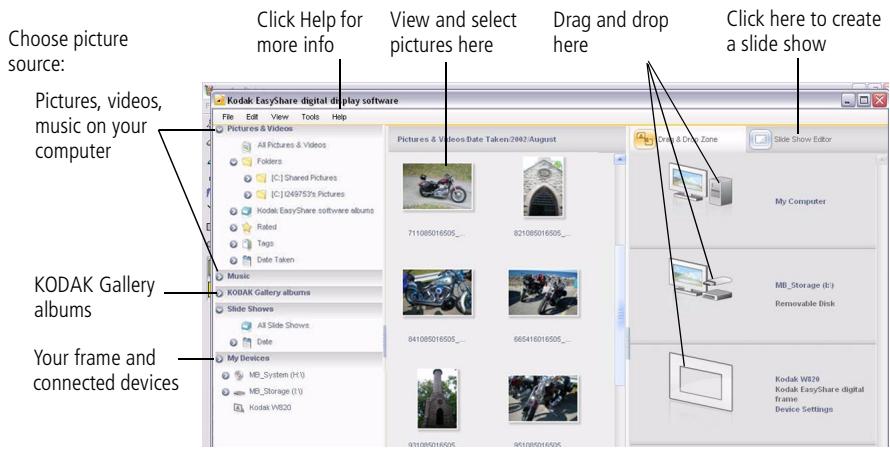Select the I249753's Pictures folder
The image size is (890, 449).
point(308,194)
